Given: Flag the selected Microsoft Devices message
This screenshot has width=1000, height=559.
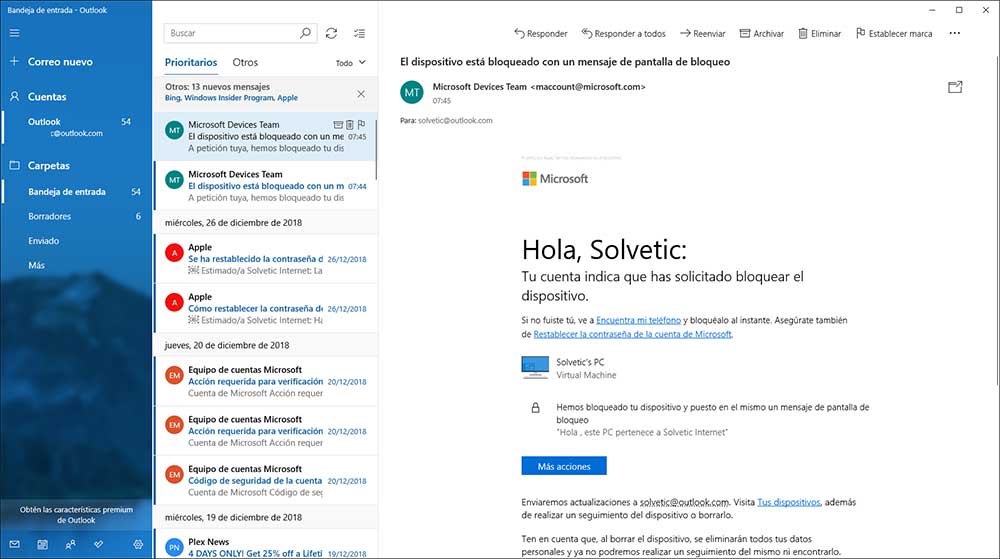Looking at the screenshot, I should pyautogui.click(x=362, y=125).
